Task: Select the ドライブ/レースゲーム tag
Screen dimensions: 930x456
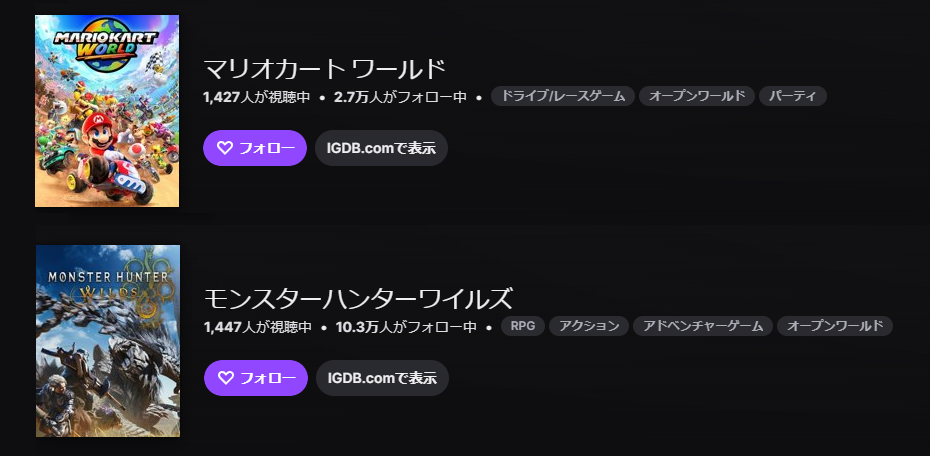Action: point(563,97)
